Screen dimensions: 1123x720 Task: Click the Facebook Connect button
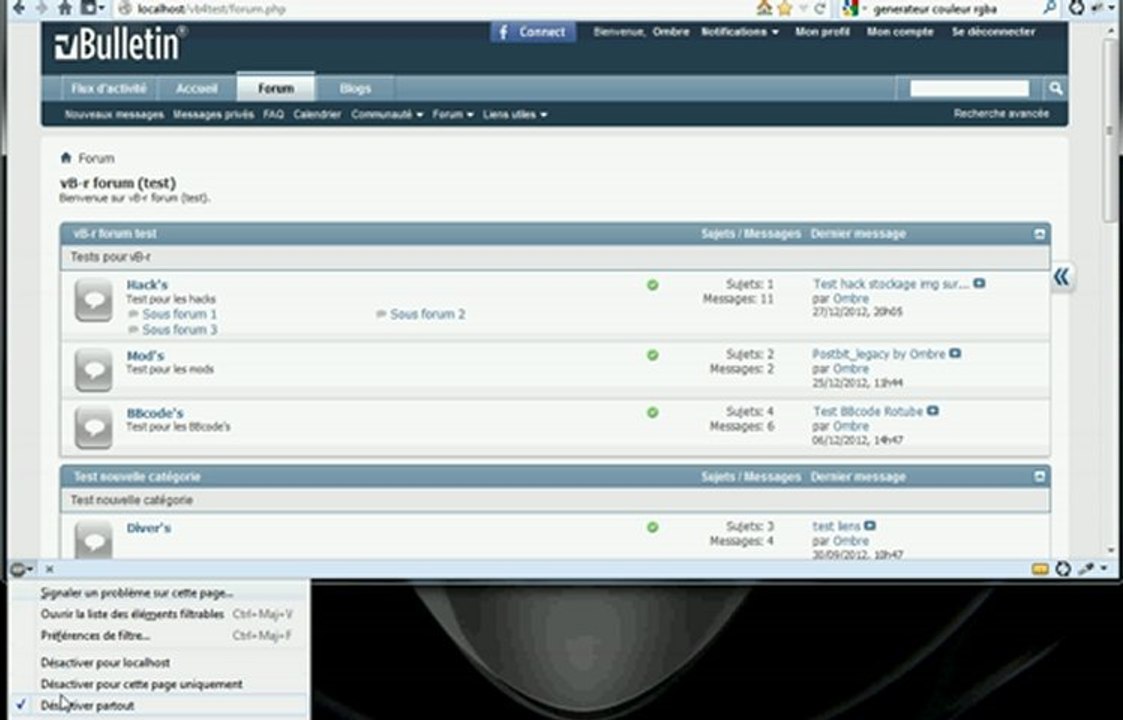pos(533,32)
